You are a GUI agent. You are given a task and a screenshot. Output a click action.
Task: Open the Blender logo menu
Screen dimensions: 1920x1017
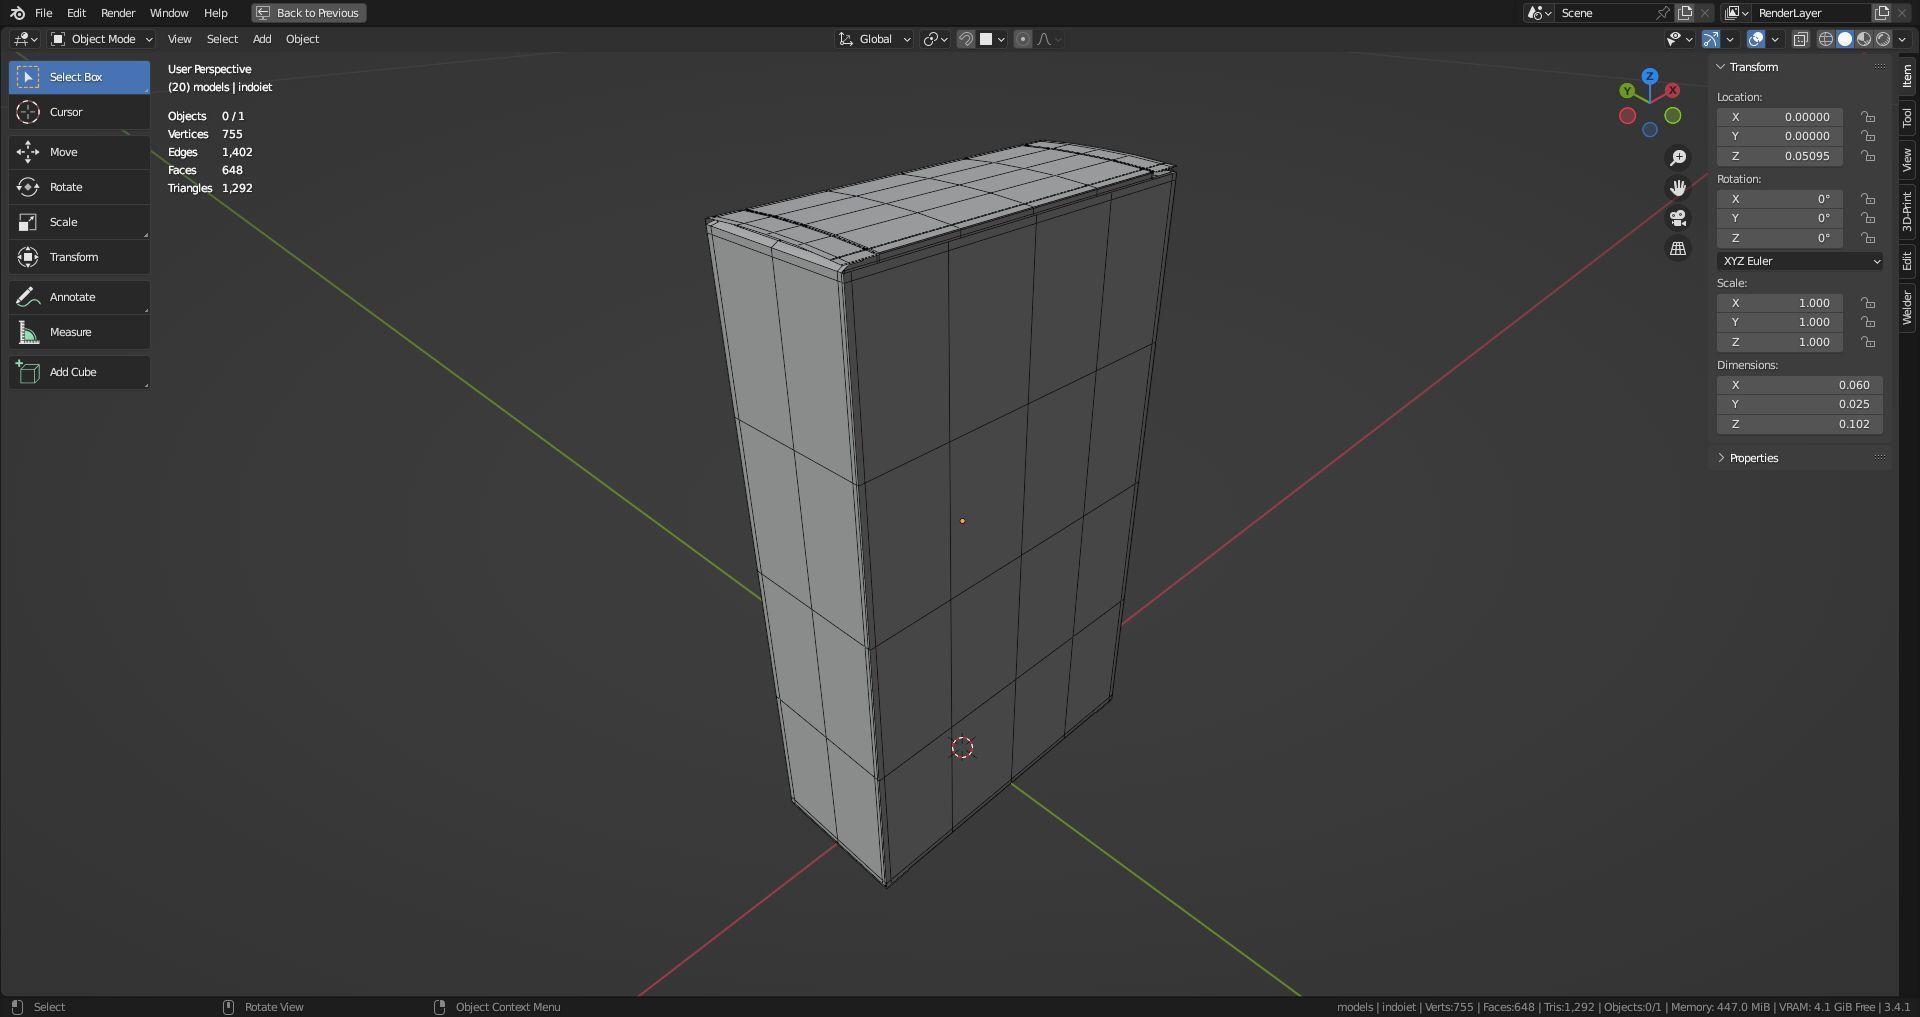coord(17,13)
